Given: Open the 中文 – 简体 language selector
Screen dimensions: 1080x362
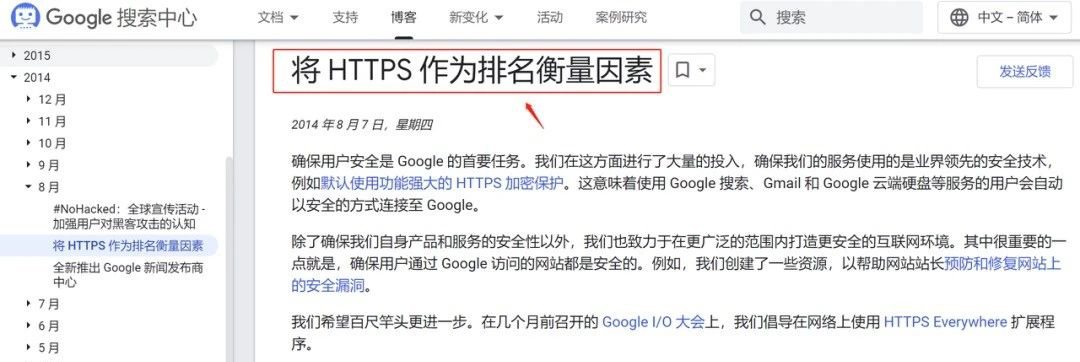Looking at the screenshot, I should (x=1005, y=18).
